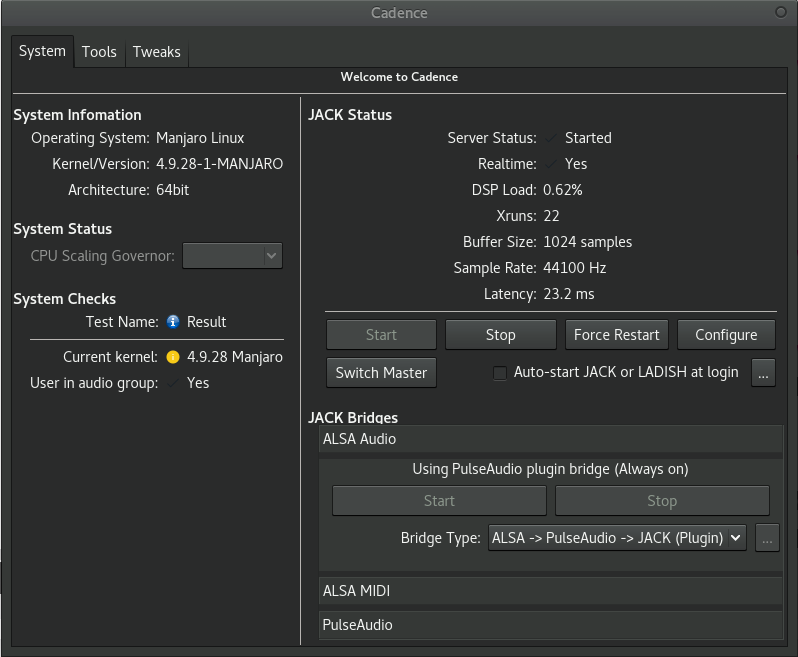The image size is (798, 657).
Task: Open the Bridge Type combo box
Action: [x=617, y=538]
